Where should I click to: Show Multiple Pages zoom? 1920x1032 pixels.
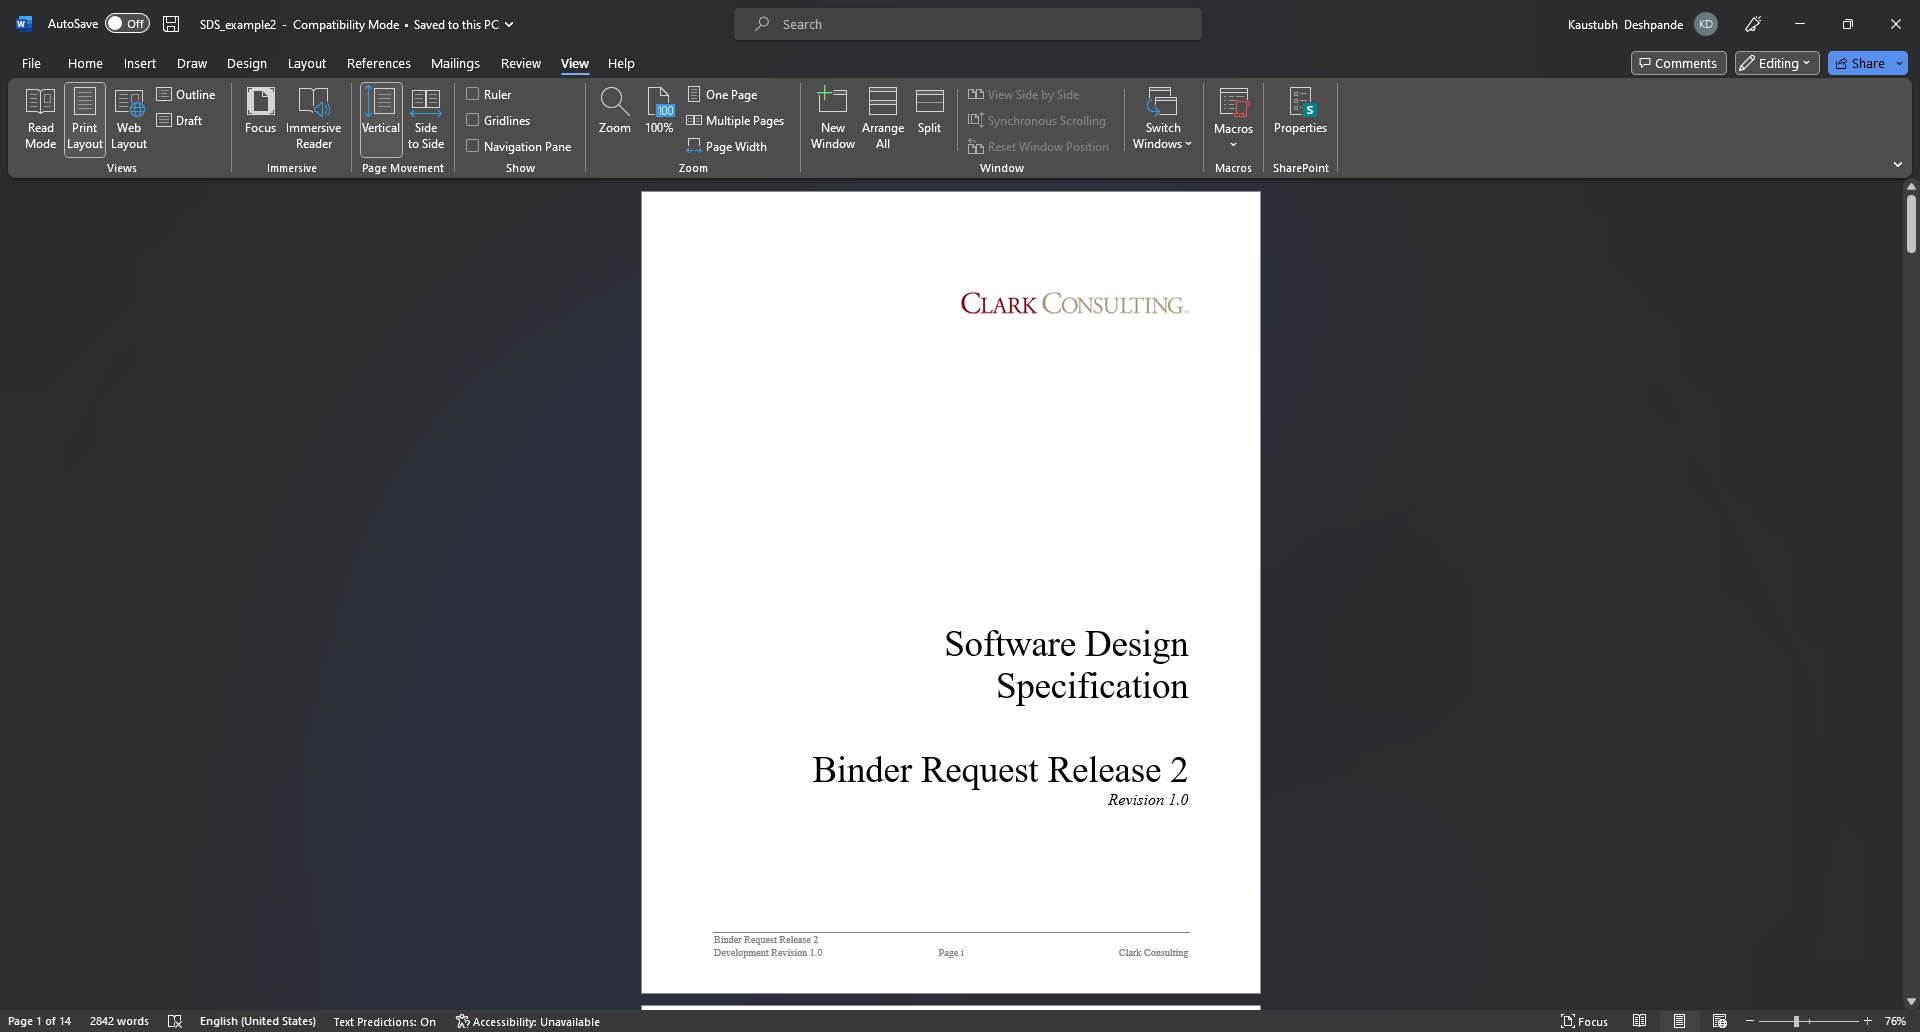pyautogui.click(x=735, y=120)
